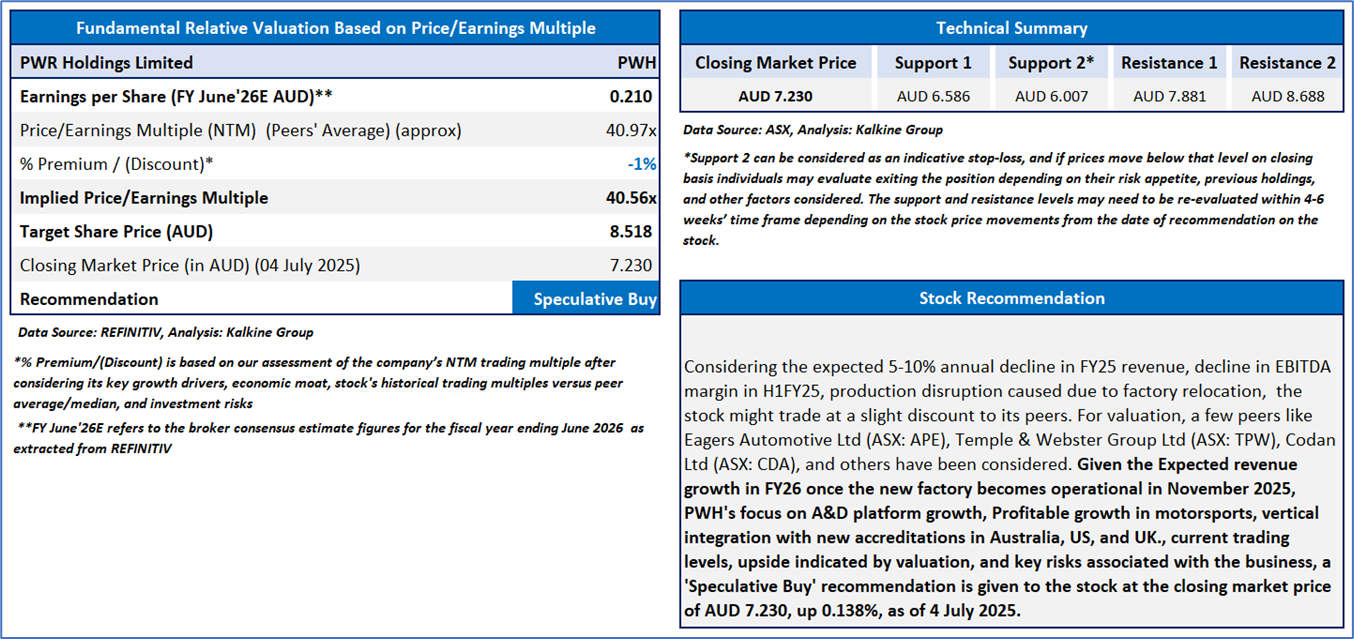Click the Data Source: ASX note

(813, 130)
